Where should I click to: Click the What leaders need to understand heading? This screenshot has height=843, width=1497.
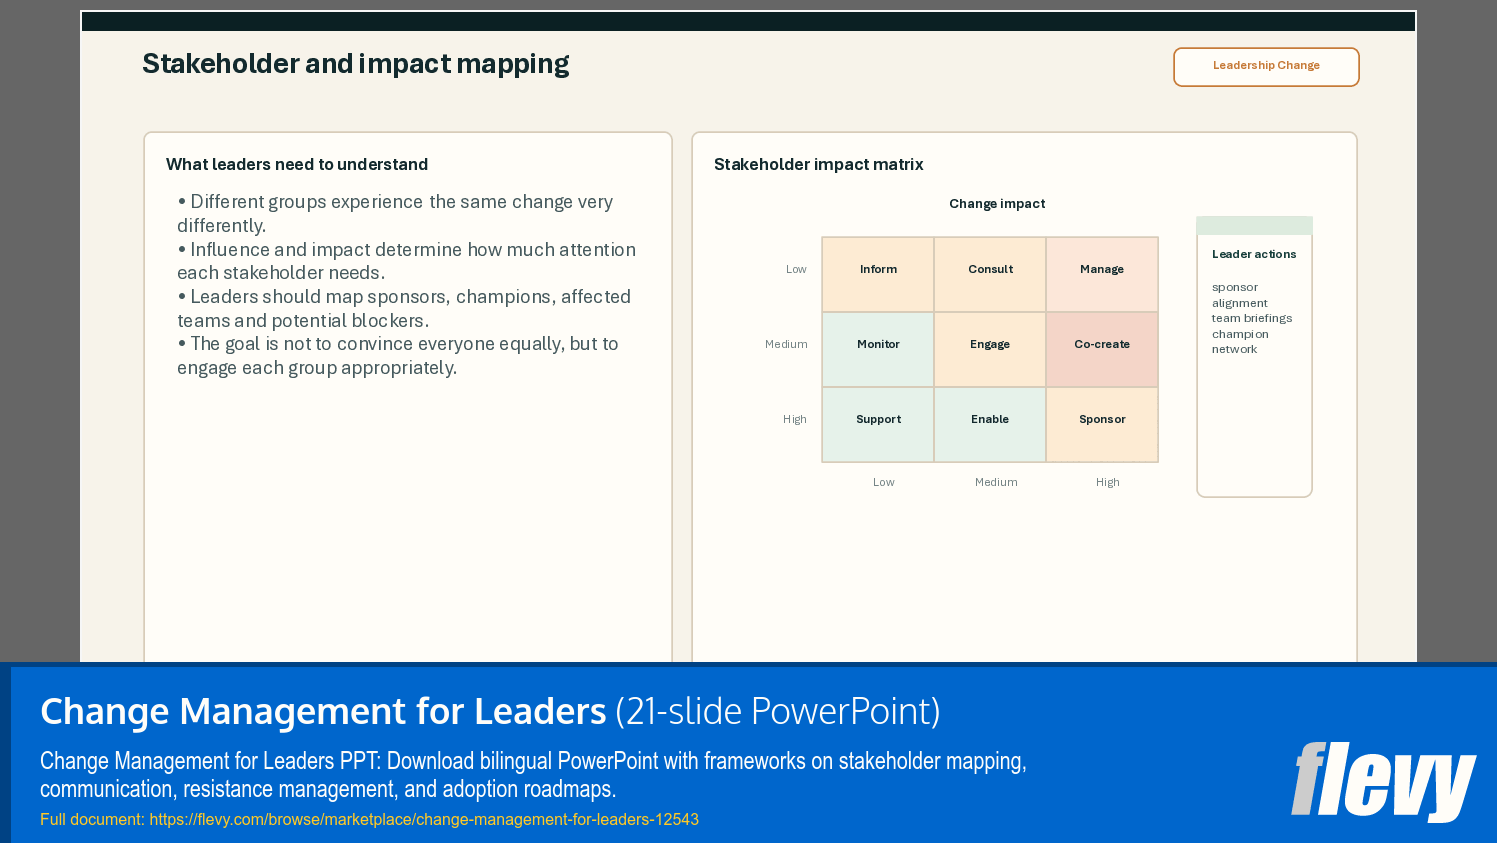click(297, 164)
